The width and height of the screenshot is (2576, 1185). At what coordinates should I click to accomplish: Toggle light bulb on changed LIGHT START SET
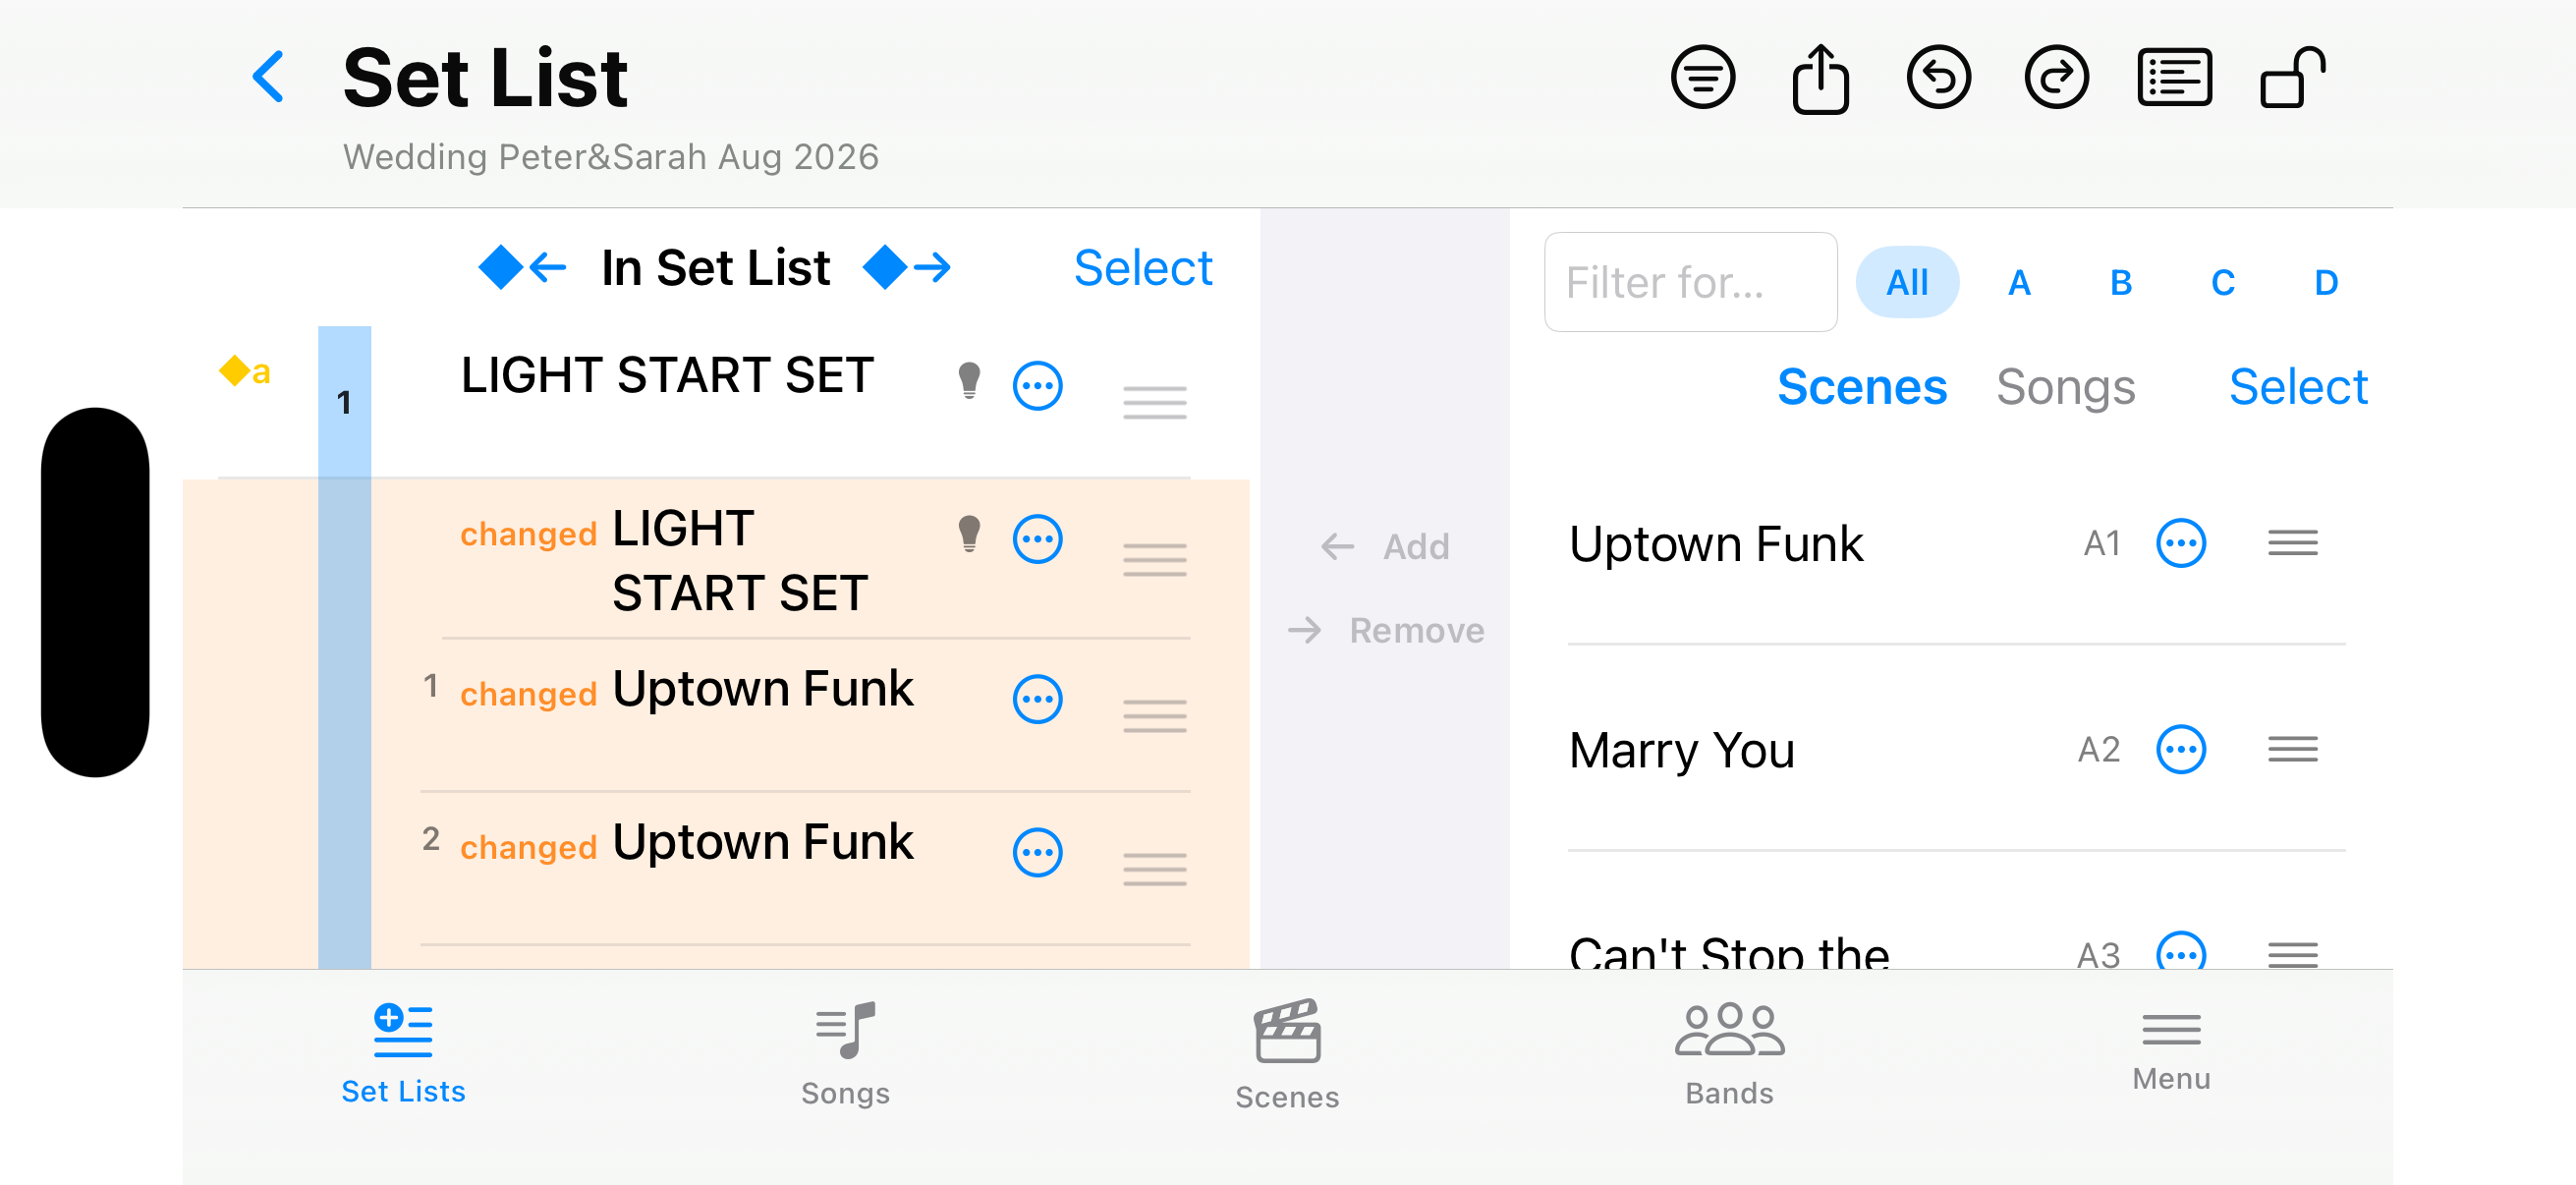pyautogui.click(x=969, y=535)
